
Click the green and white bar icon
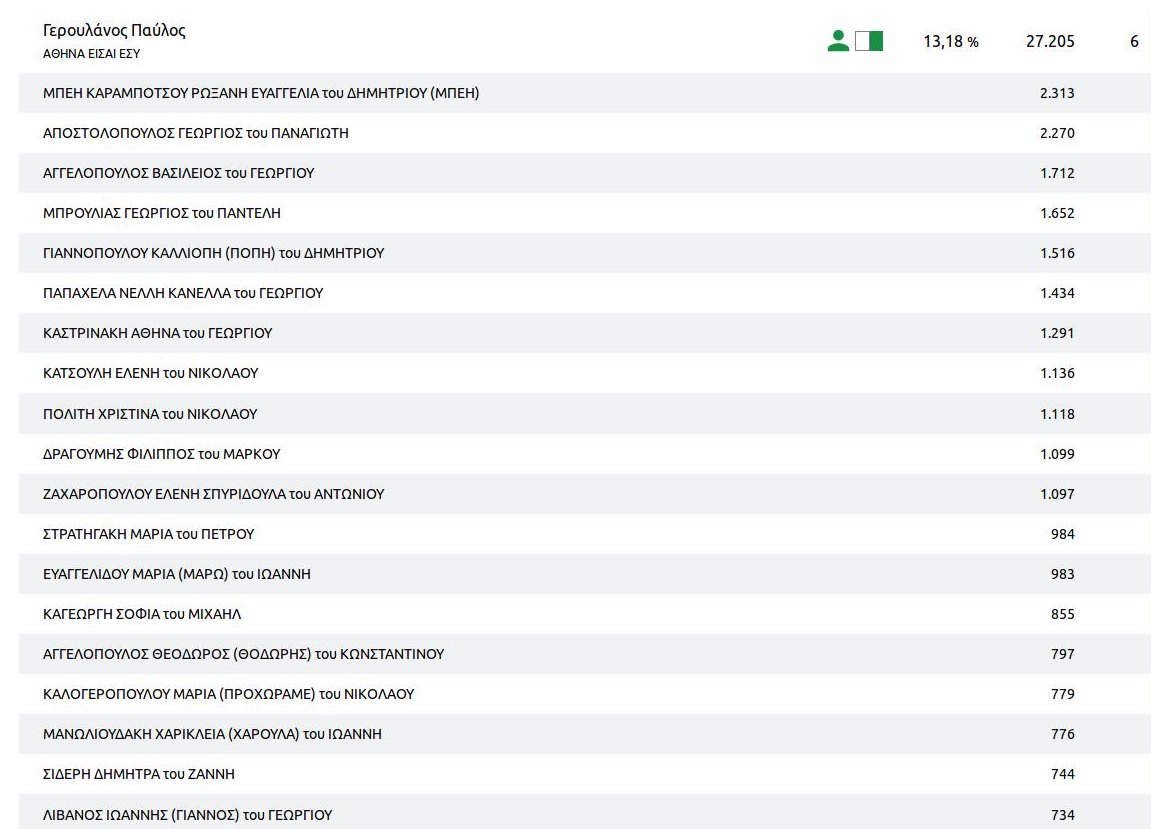(869, 40)
